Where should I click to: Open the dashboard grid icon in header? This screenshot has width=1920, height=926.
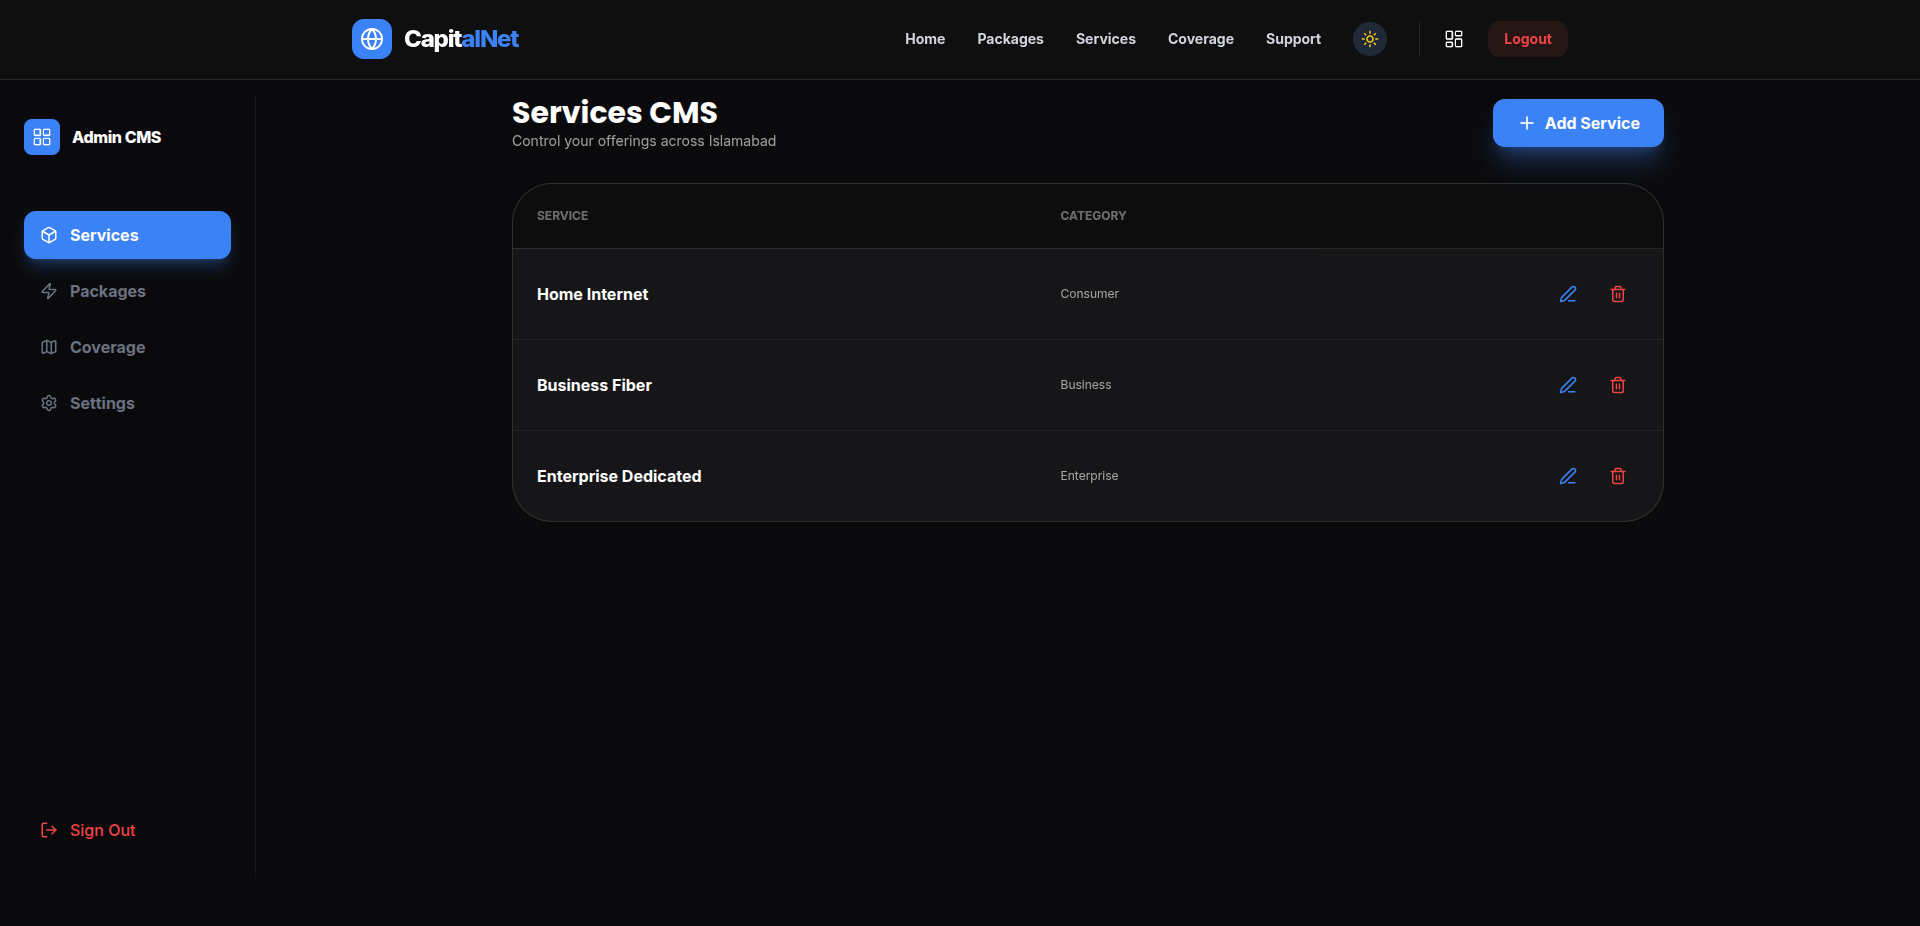pos(1454,39)
